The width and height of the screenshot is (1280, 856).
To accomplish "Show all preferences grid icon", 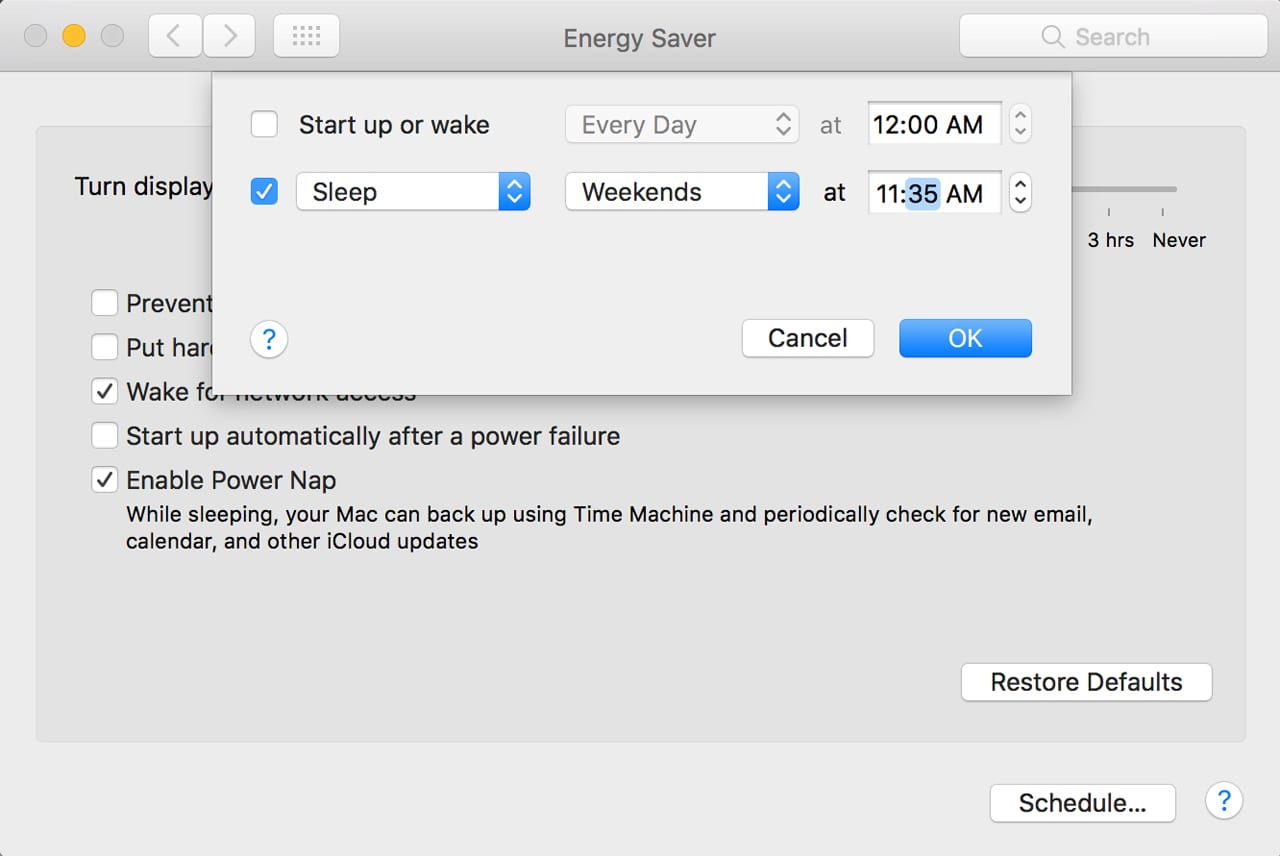I will tap(306, 37).
